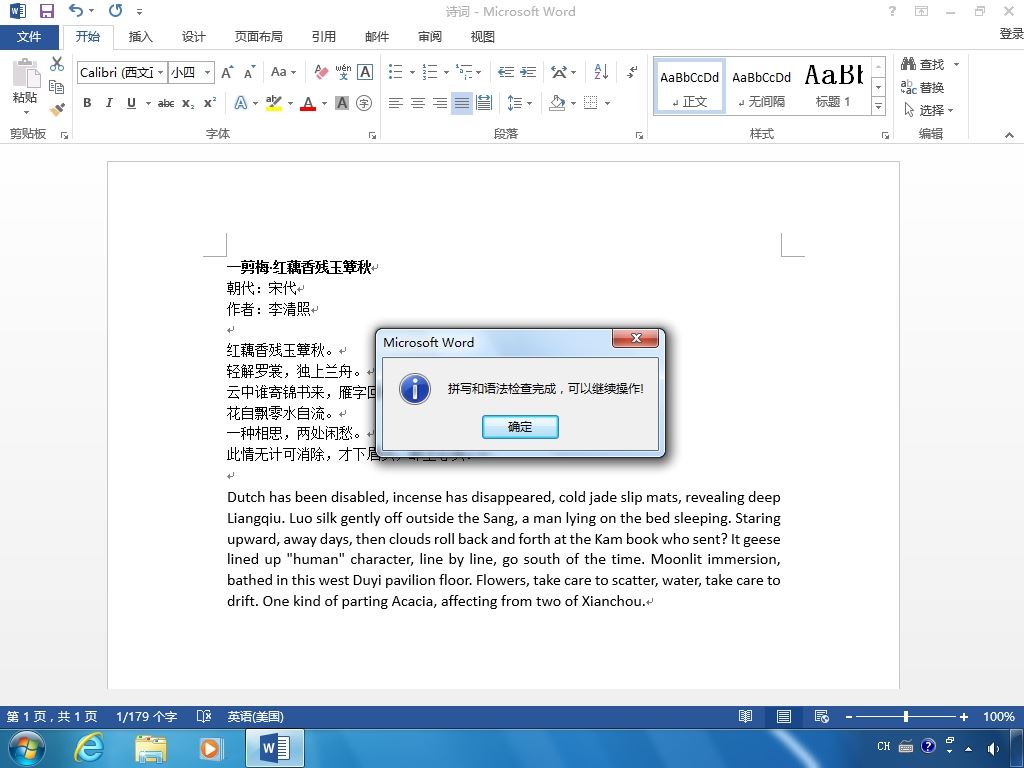This screenshot has height=768, width=1024.
Task: Insert an enclosed character (circled 字)
Action: click(364, 103)
